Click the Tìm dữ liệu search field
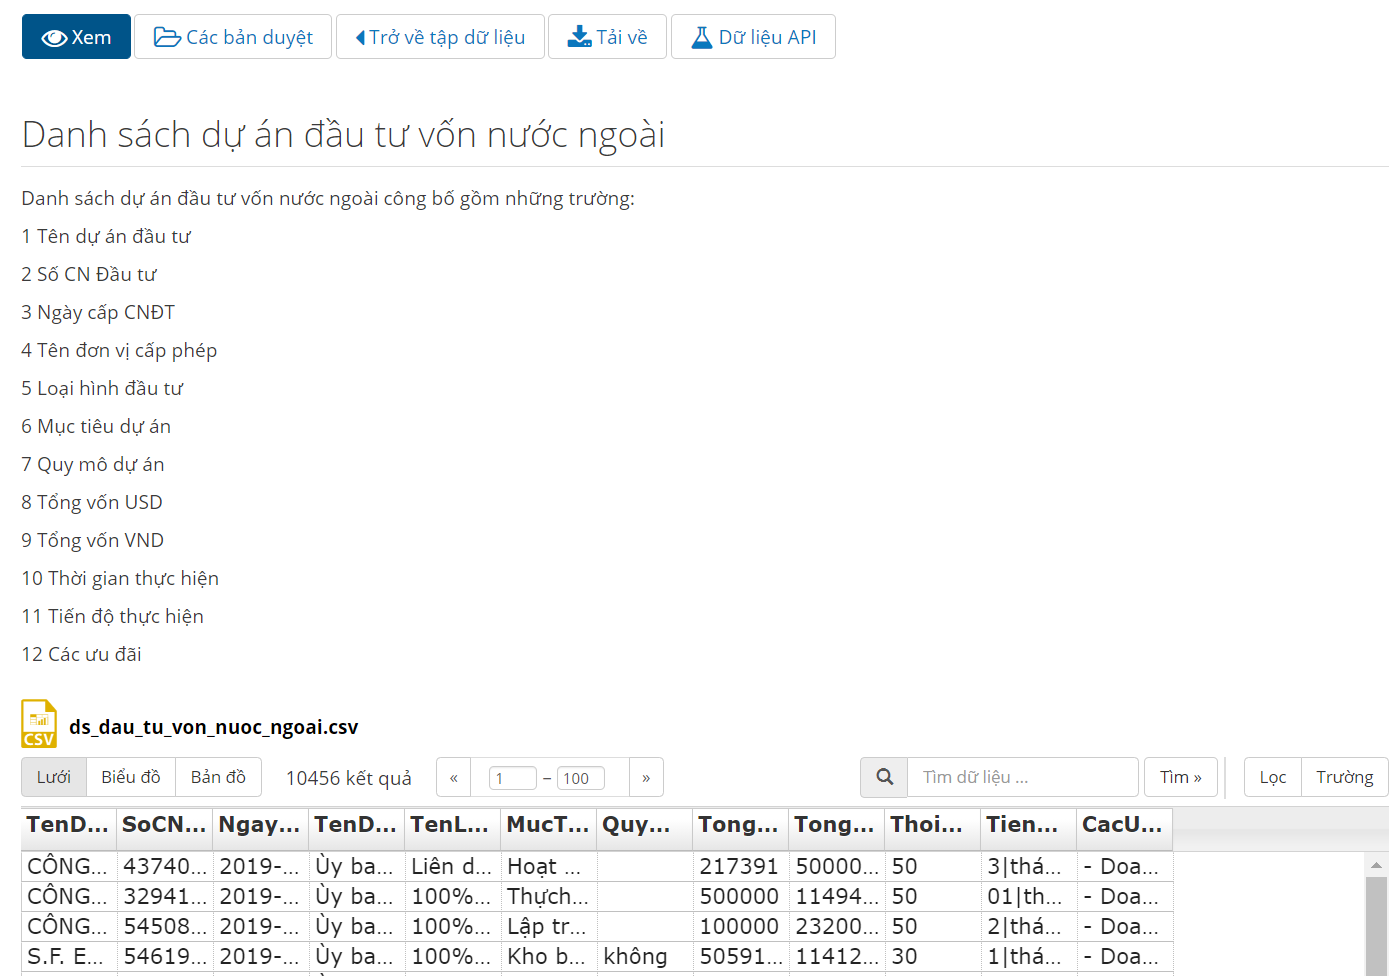This screenshot has height=976, width=1399. pyautogui.click(x=1022, y=777)
